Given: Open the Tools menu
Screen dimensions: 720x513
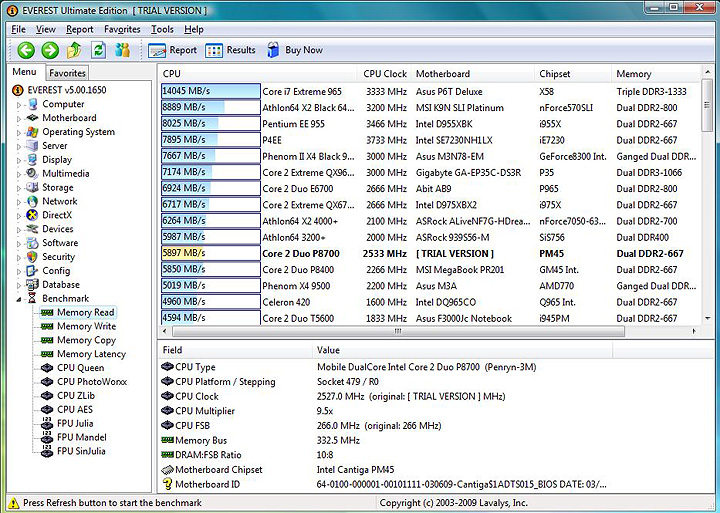Looking at the screenshot, I should pyautogui.click(x=162, y=29).
